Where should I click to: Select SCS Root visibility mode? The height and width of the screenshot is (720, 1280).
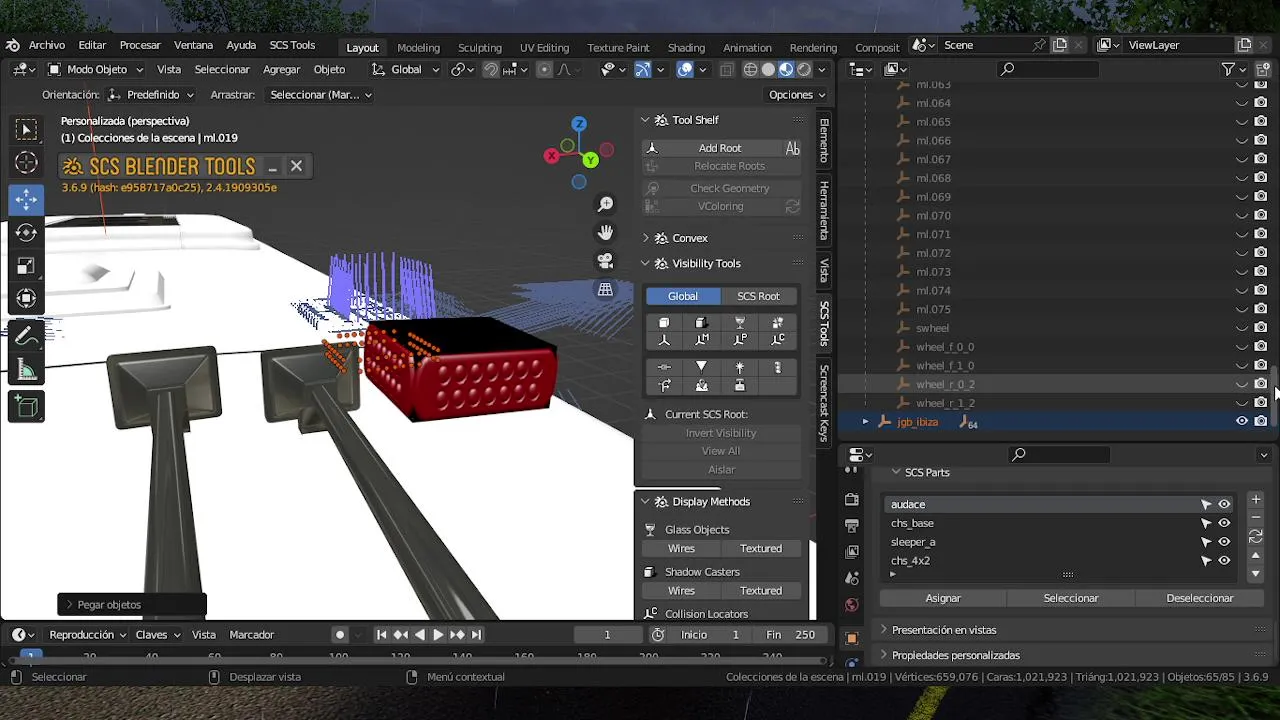pyautogui.click(x=758, y=296)
